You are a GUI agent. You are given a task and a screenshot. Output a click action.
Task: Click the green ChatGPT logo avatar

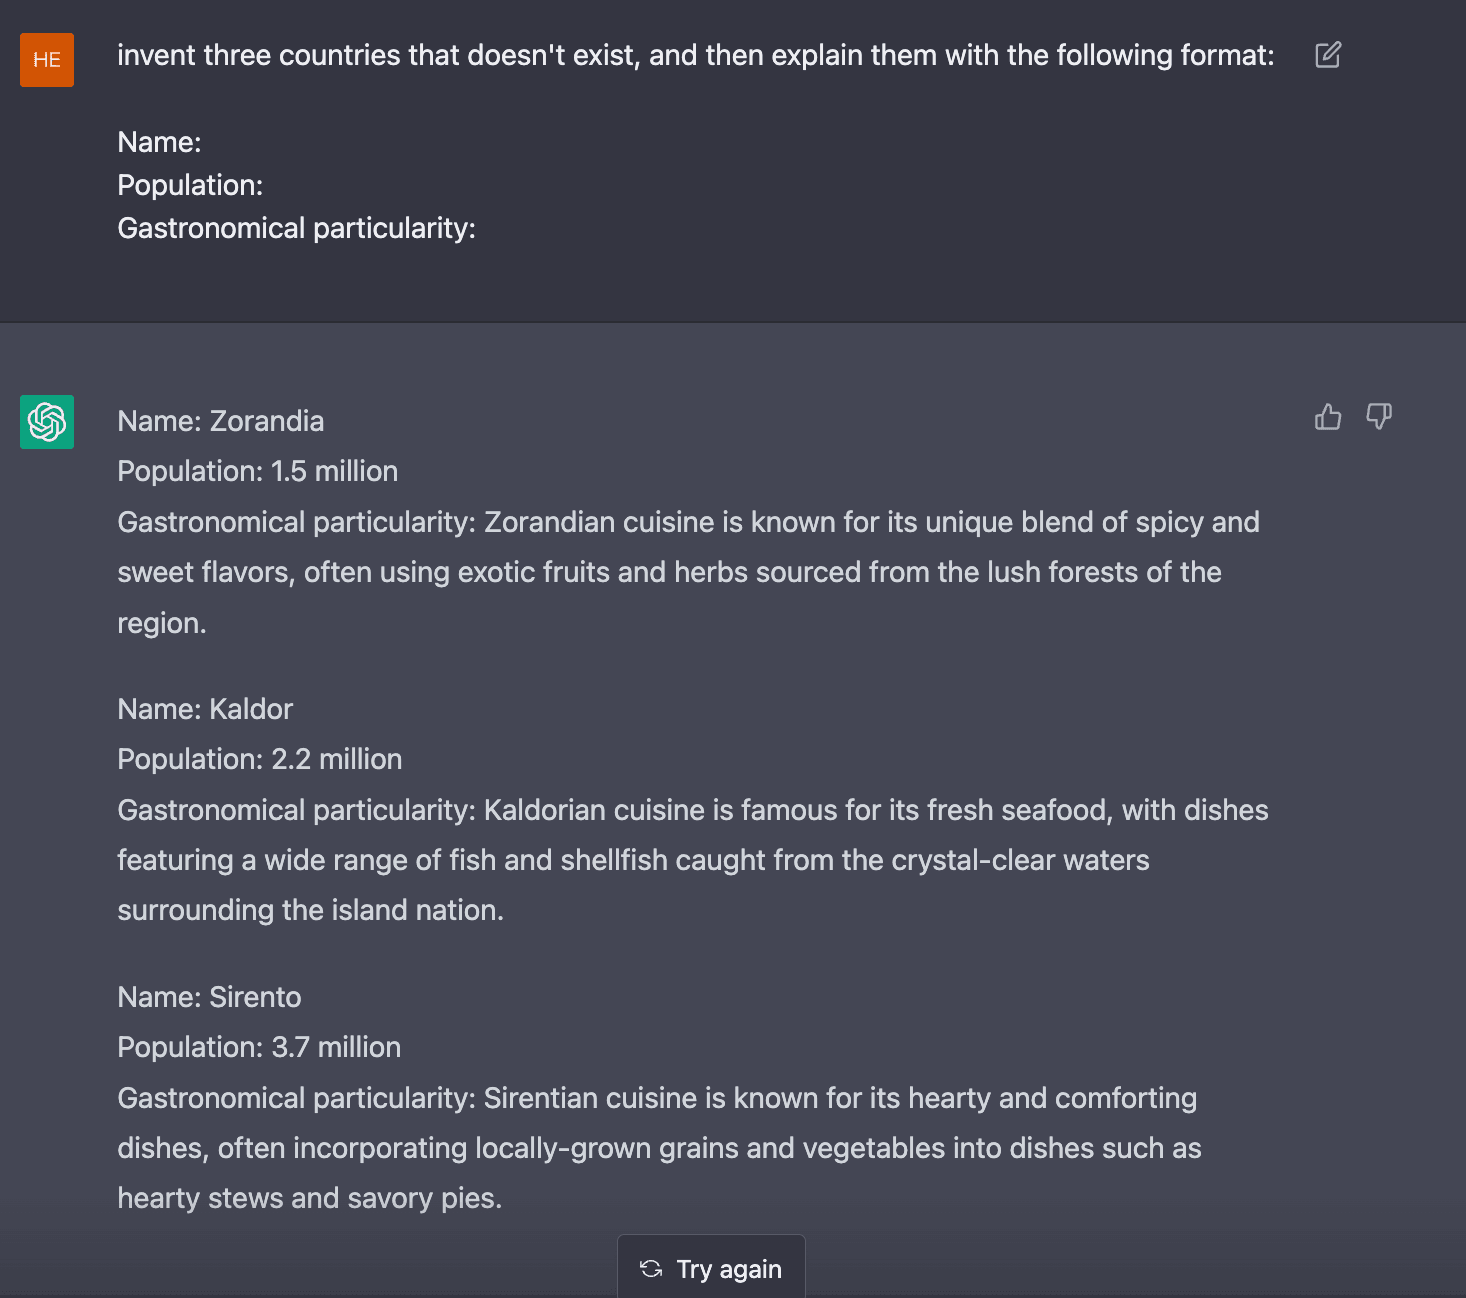coord(47,422)
